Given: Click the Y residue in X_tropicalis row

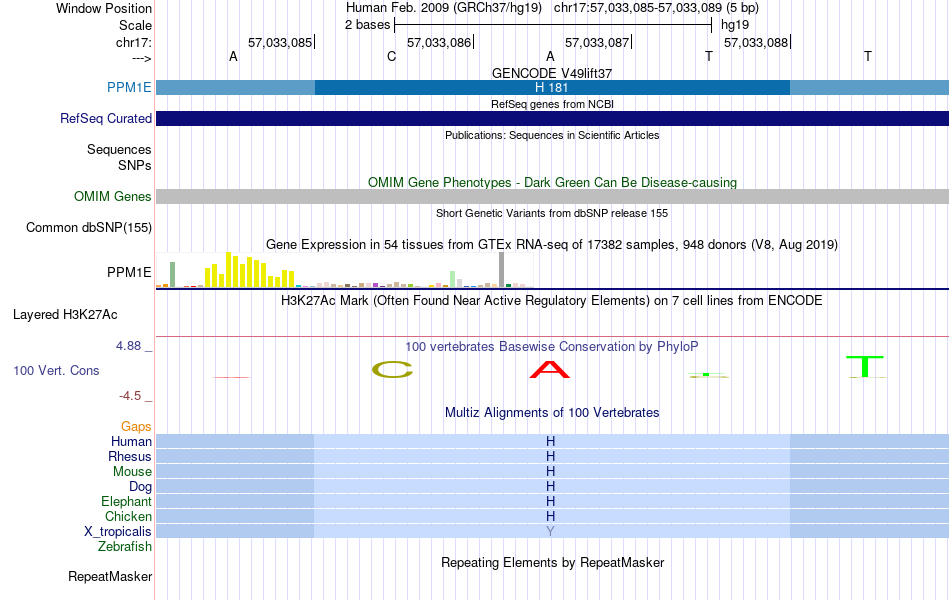Looking at the screenshot, I should tap(550, 532).
